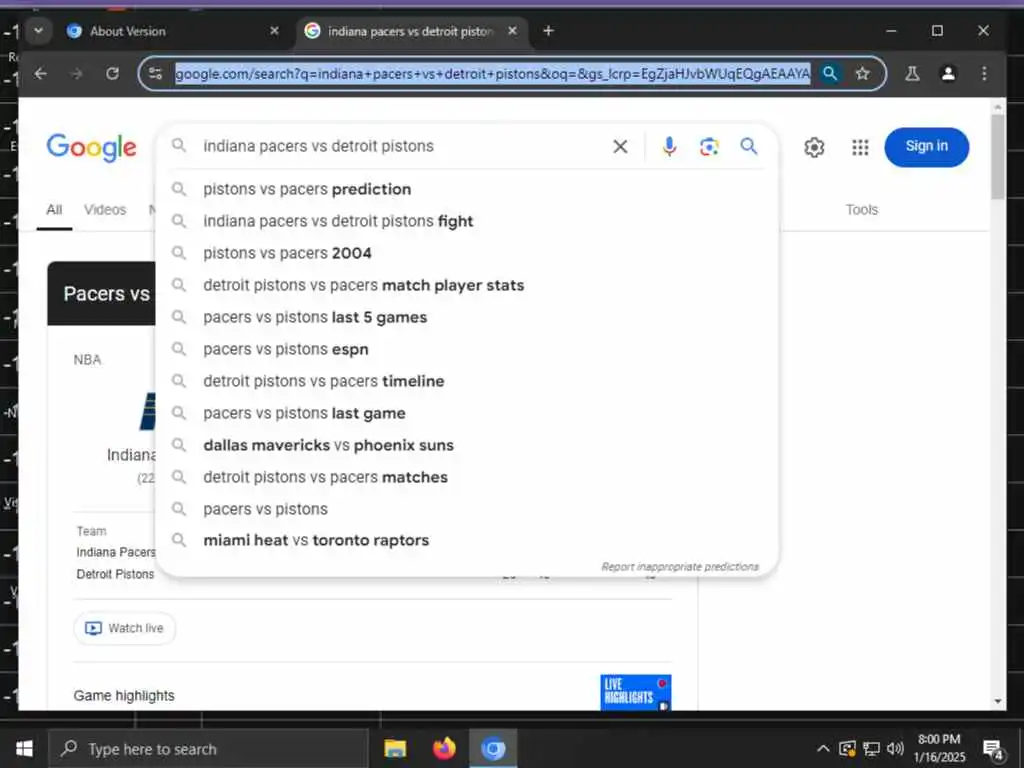Open the taskbar clock showing 8:00 PM
1024x768 pixels.
coord(939,748)
